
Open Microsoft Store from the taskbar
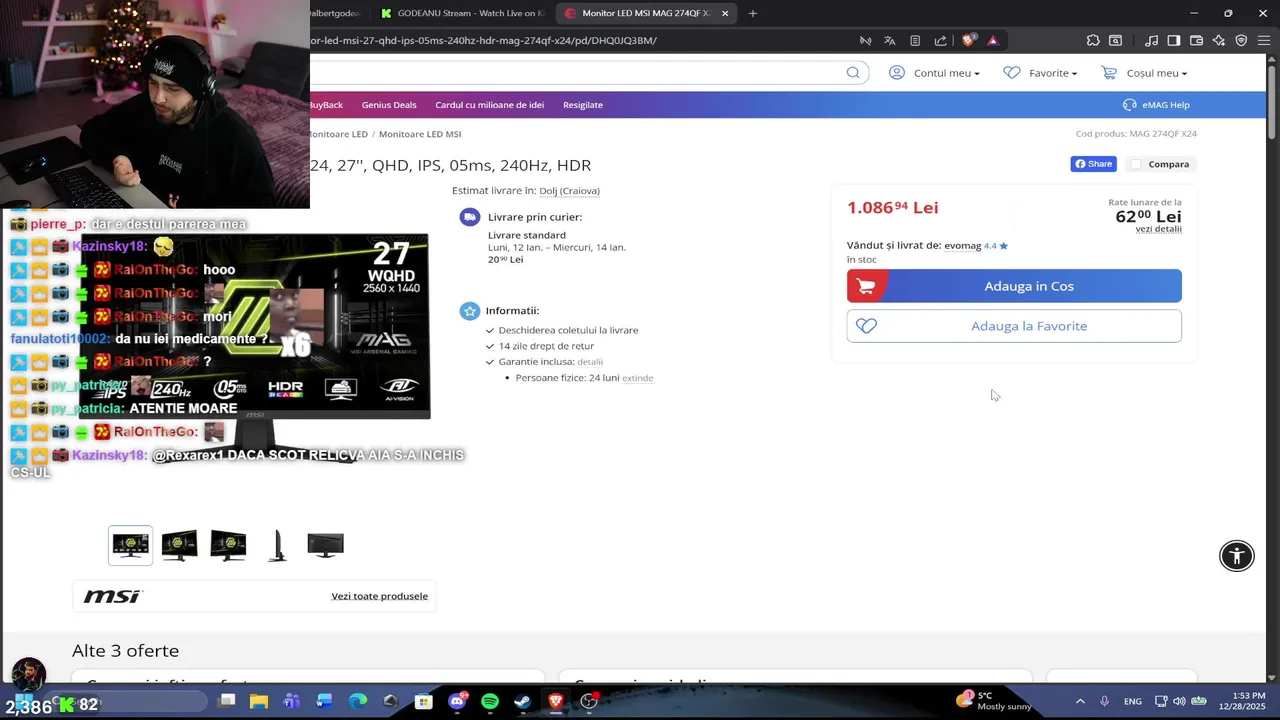click(424, 701)
